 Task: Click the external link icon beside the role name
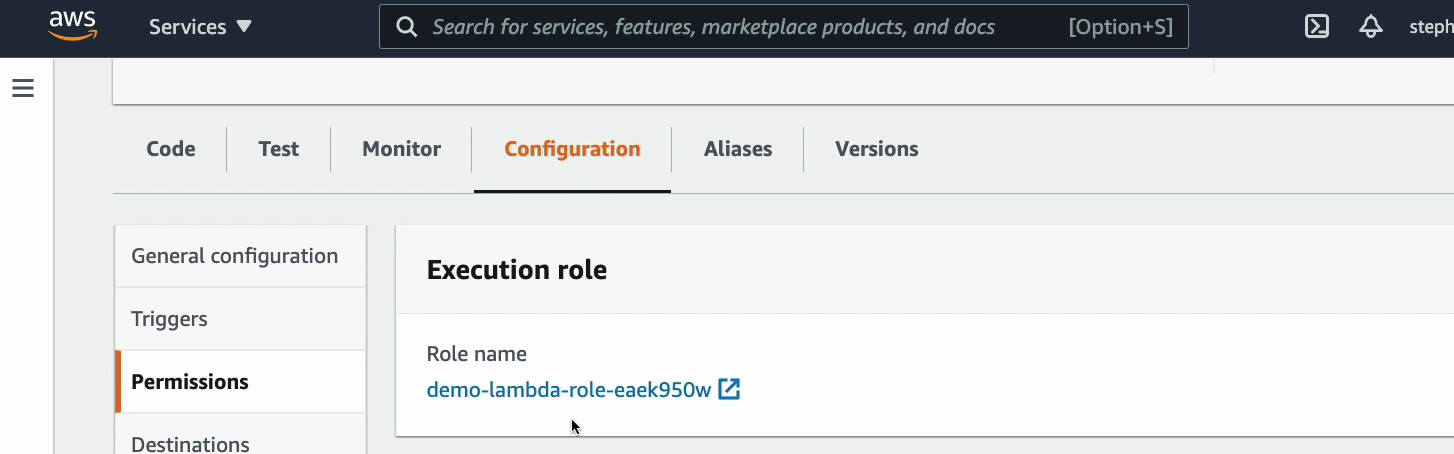point(729,389)
